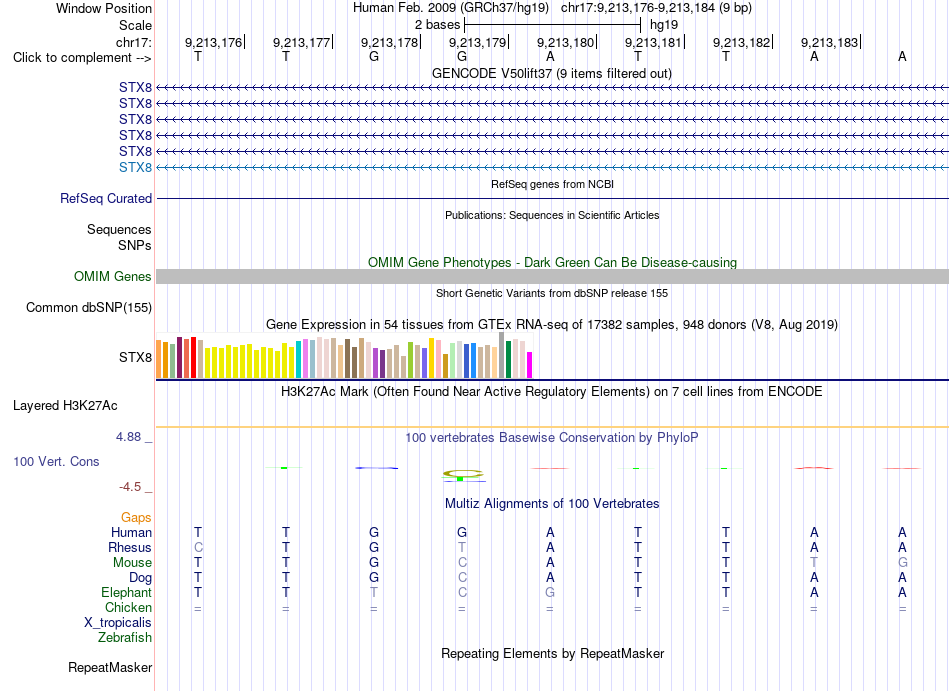This screenshot has width=950, height=691.
Task: Click the Human alignment row label
Action: click(x=131, y=532)
